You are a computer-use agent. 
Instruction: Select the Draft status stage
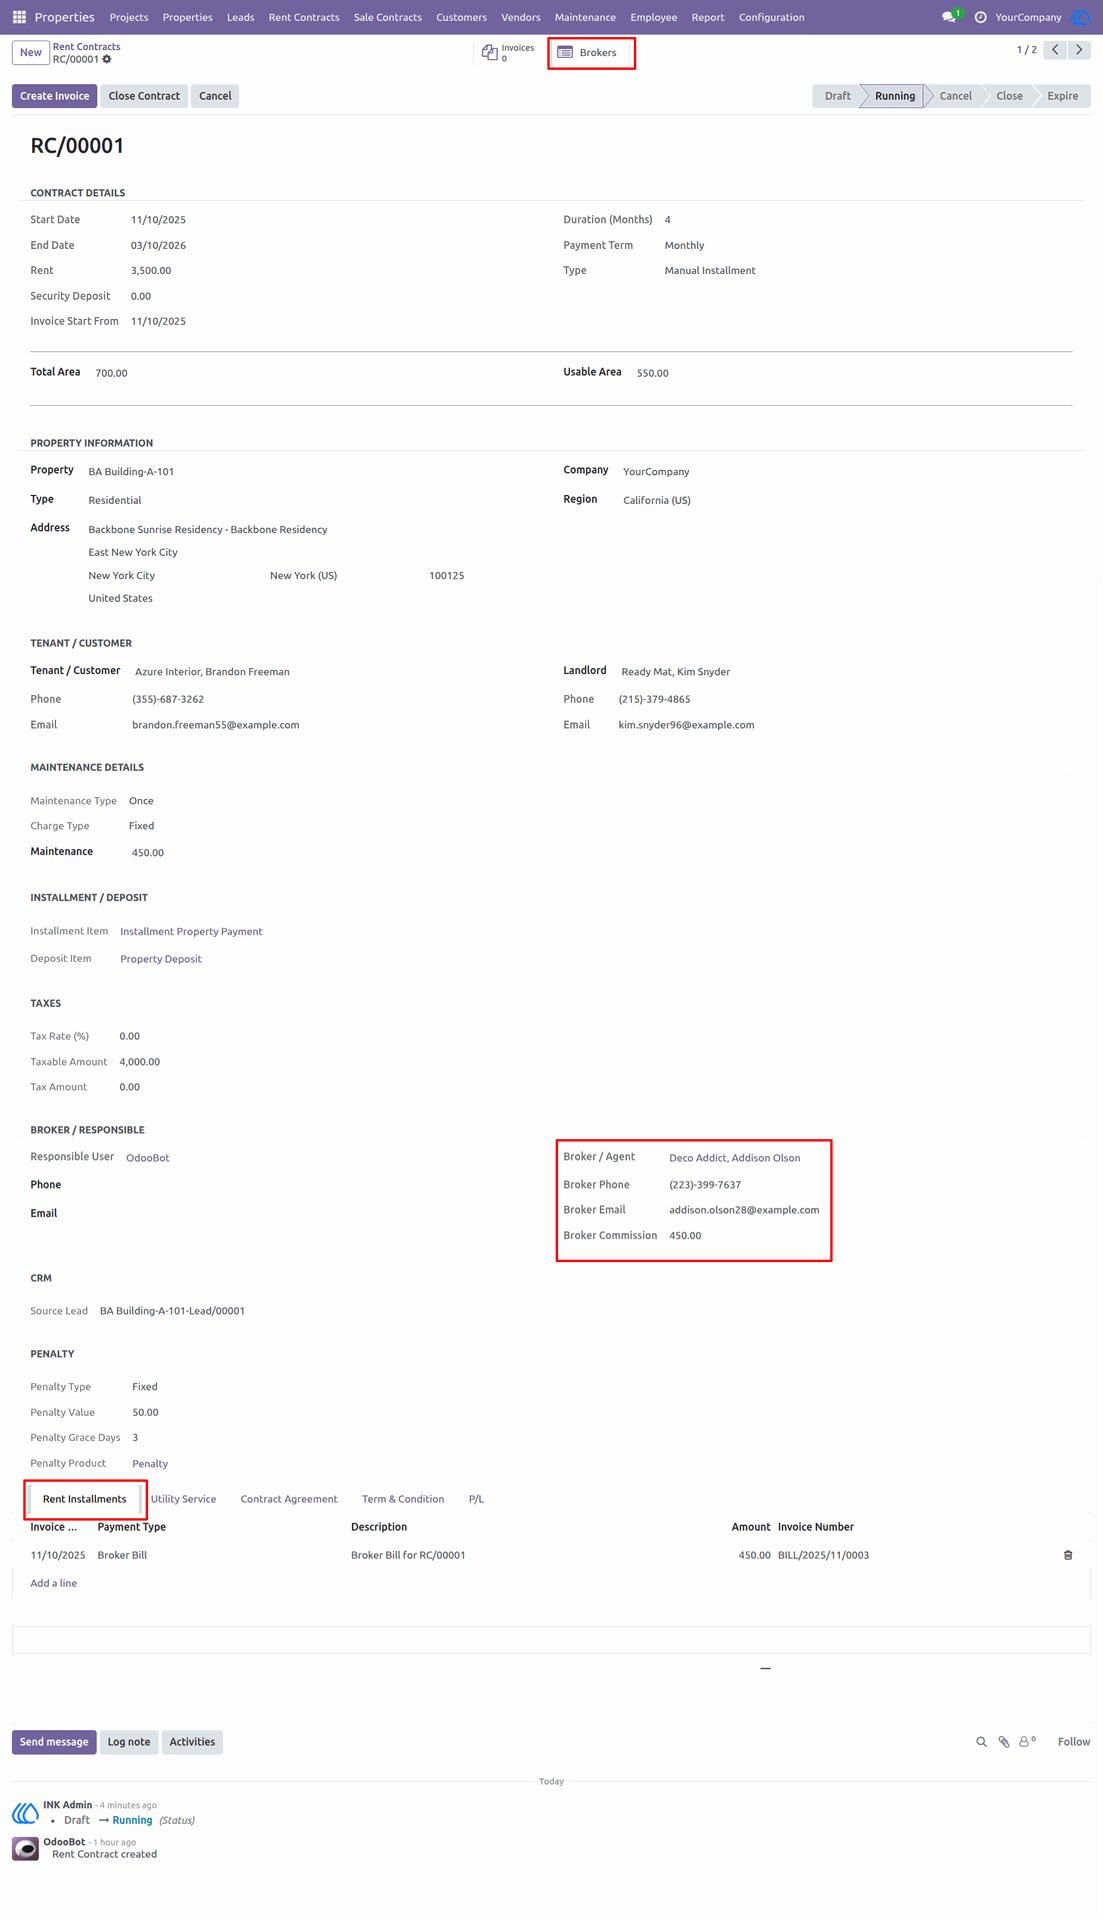click(x=837, y=96)
